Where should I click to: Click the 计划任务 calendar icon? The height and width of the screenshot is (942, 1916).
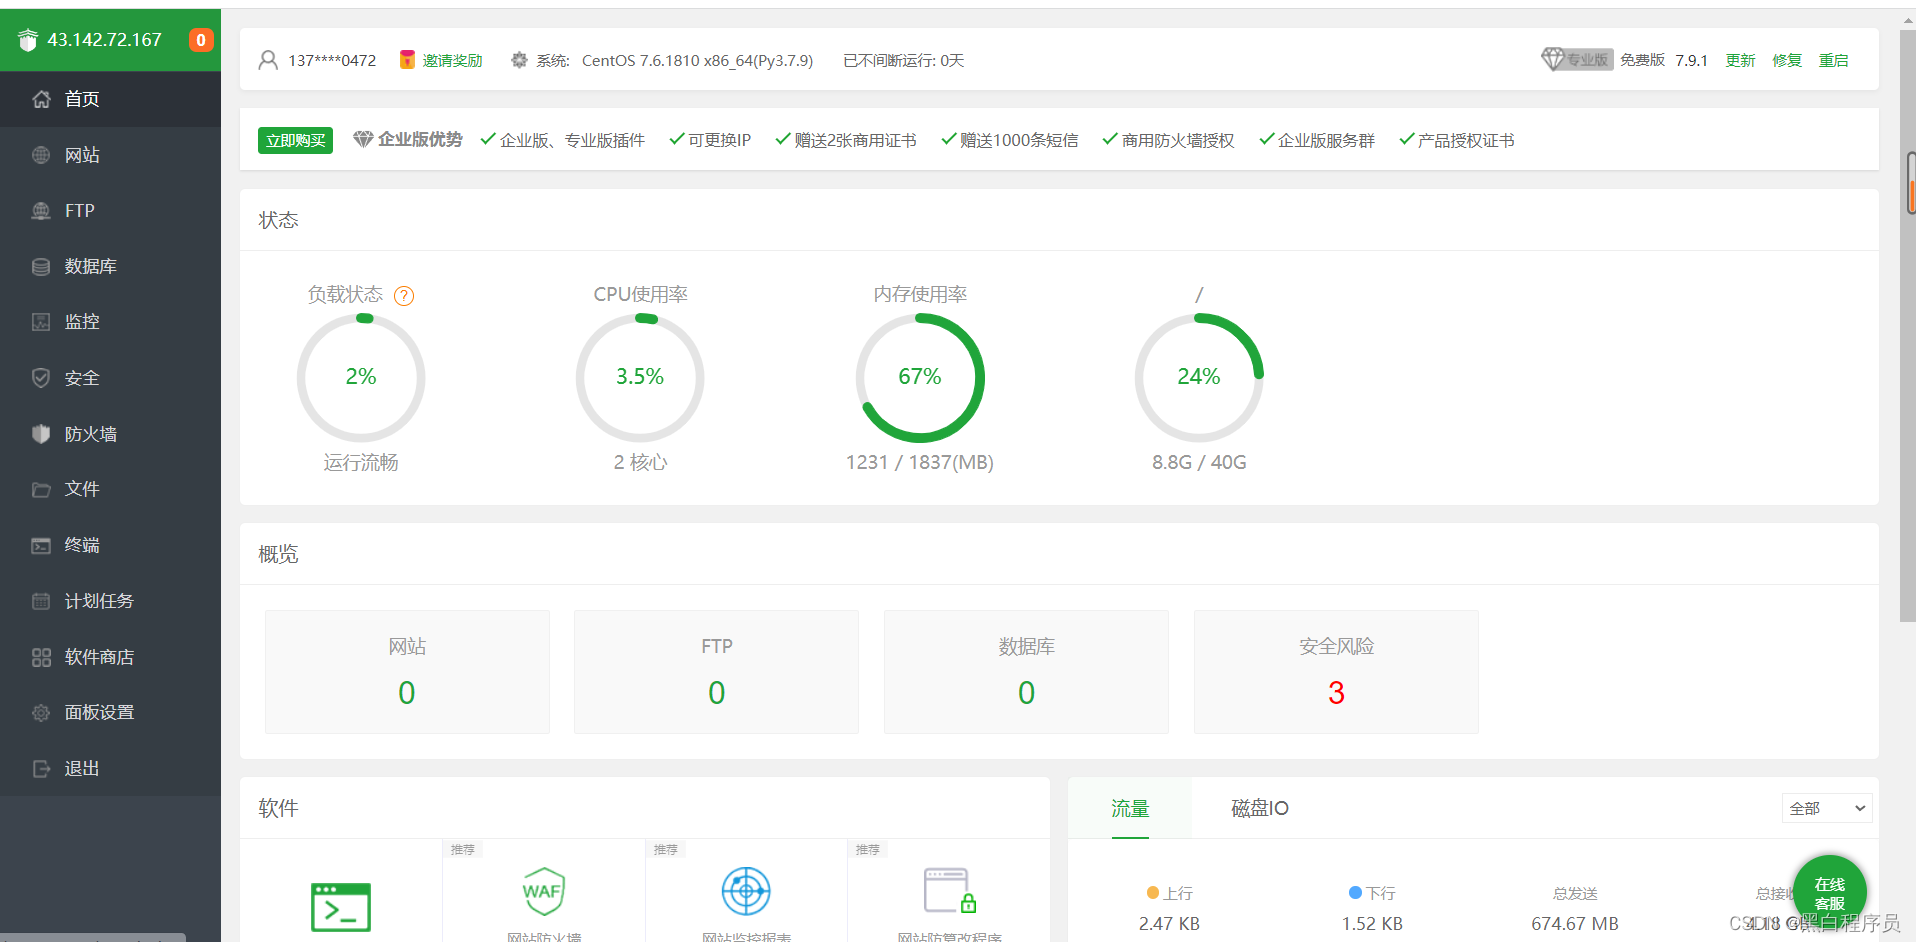[41, 601]
